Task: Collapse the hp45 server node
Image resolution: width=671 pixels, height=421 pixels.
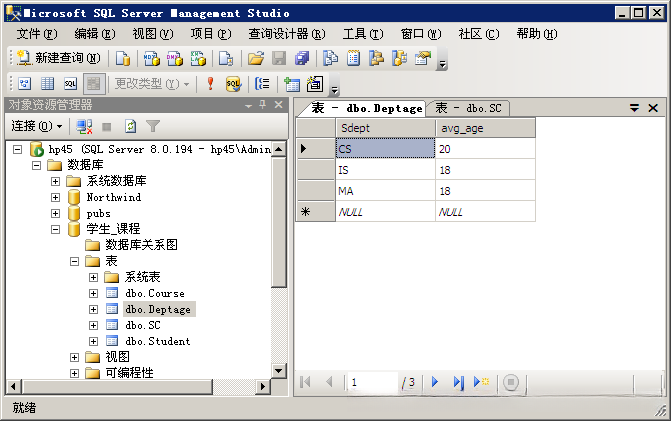Action: click(x=18, y=149)
